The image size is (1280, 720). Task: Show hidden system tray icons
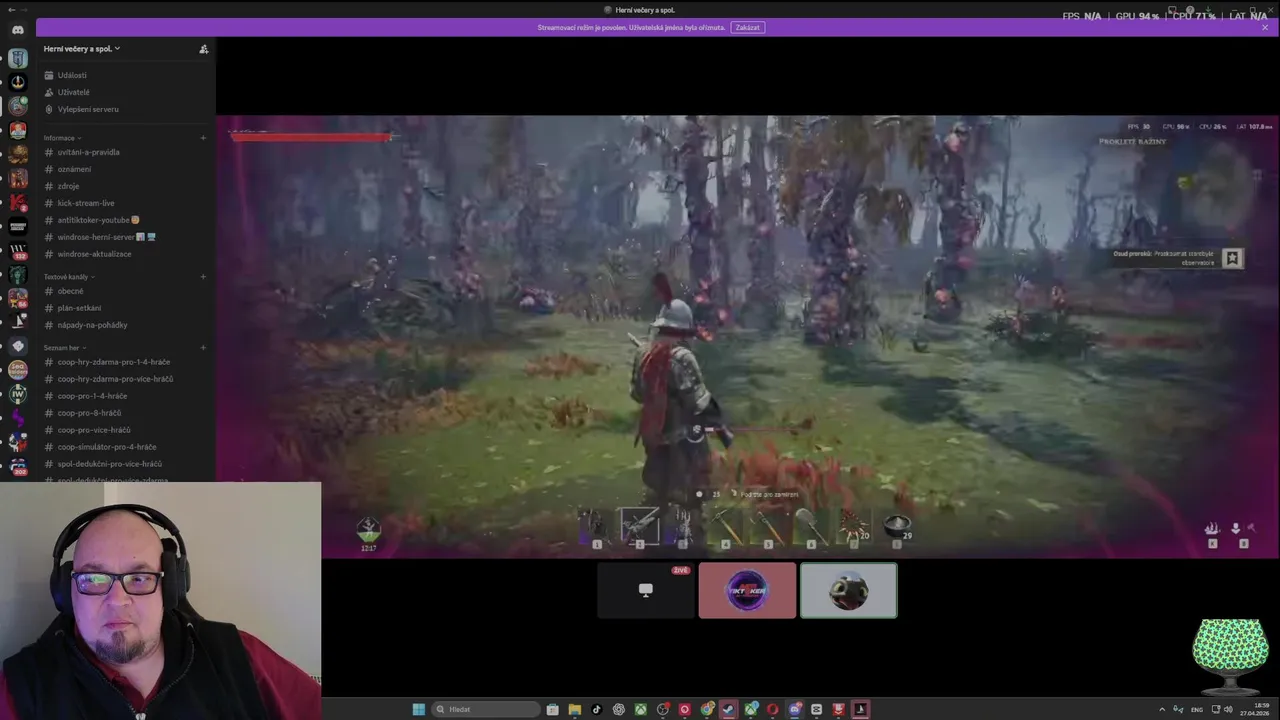[1161, 709]
